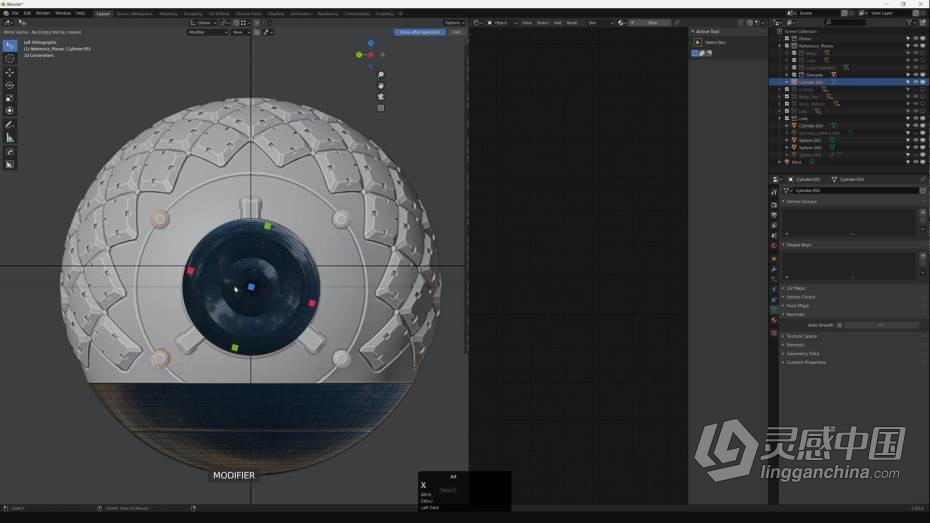This screenshot has width=930, height=523.
Task: Click the Exit button beside Close after operation
Action: [457, 32]
